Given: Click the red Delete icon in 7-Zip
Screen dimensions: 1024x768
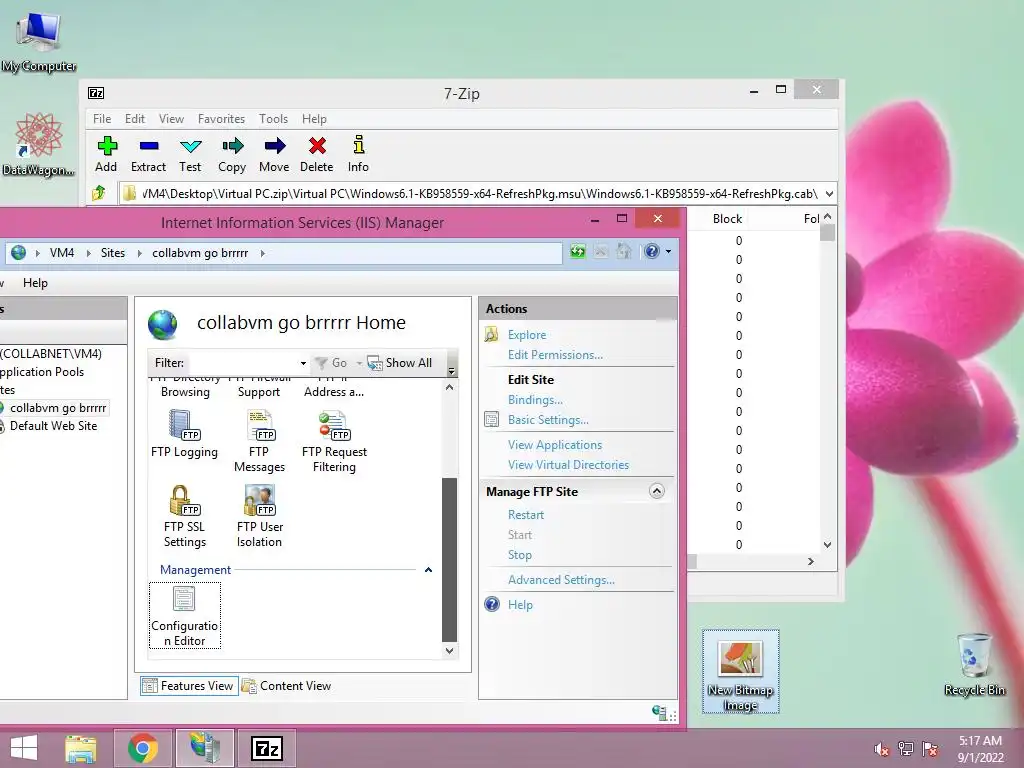Looking at the screenshot, I should (317, 154).
